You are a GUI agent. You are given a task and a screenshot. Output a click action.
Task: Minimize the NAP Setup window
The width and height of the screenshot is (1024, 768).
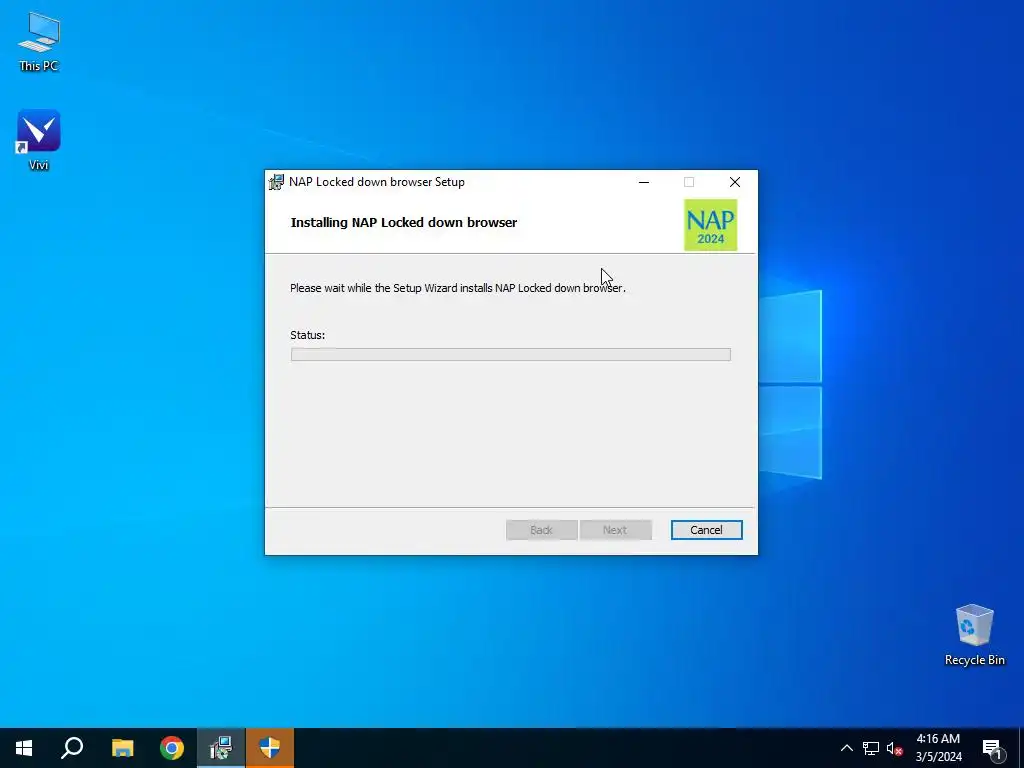pos(644,182)
